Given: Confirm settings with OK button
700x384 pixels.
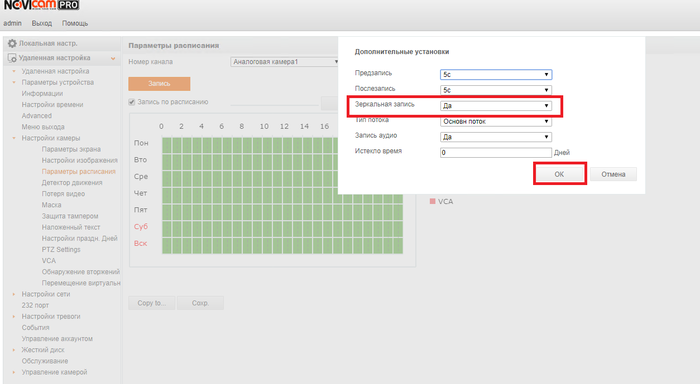Looking at the screenshot, I should tap(559, 174).
